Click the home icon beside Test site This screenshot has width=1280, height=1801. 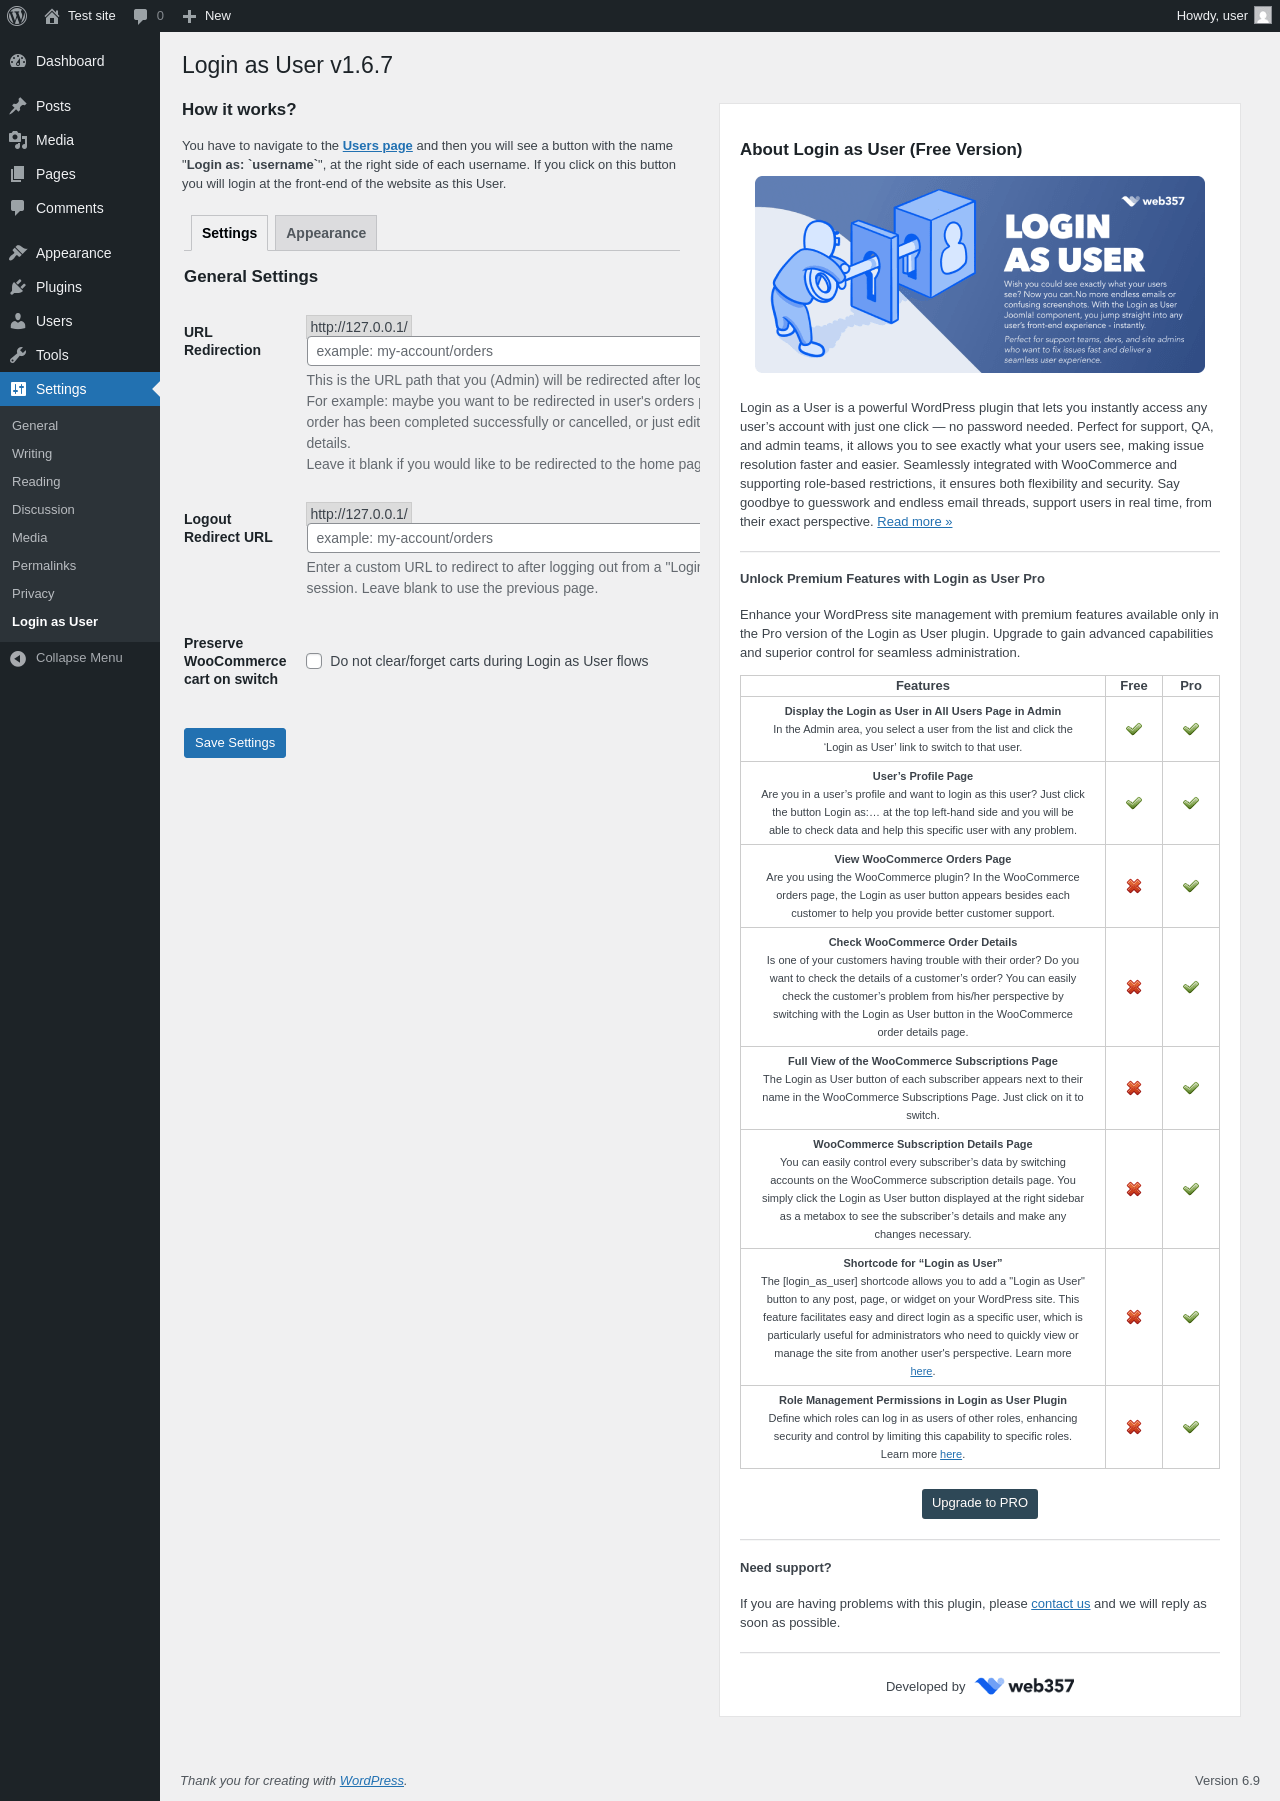(52, 16)
